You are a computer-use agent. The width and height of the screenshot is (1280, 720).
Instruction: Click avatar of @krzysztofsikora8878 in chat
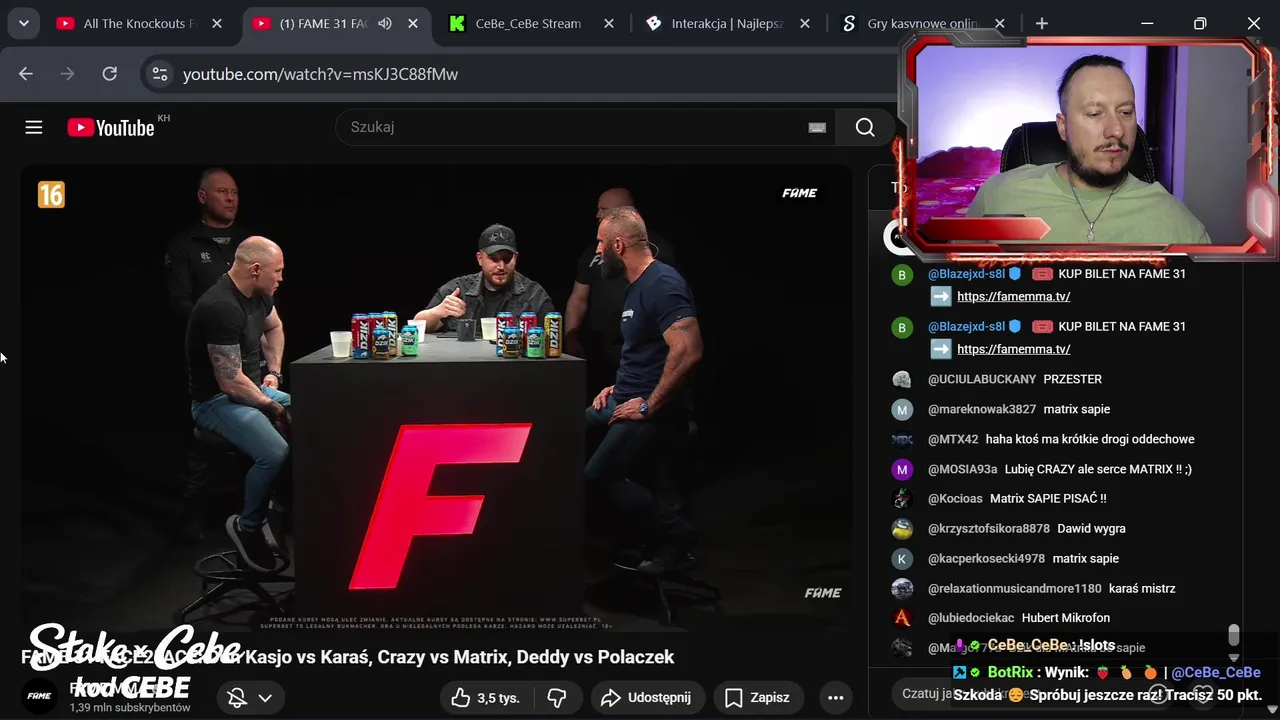(902, 529)
